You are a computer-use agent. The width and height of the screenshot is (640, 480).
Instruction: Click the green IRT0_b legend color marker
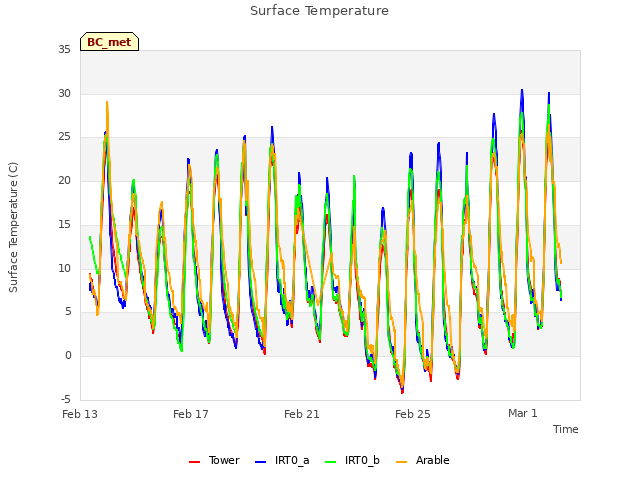(x=331, y=462)
